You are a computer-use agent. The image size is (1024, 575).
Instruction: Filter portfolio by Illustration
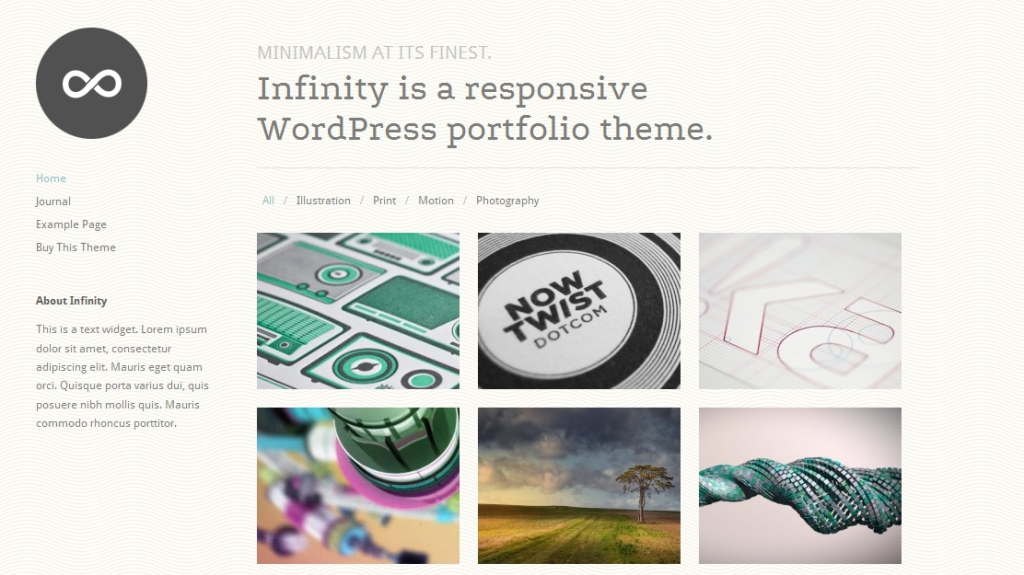tap(323, 201)
